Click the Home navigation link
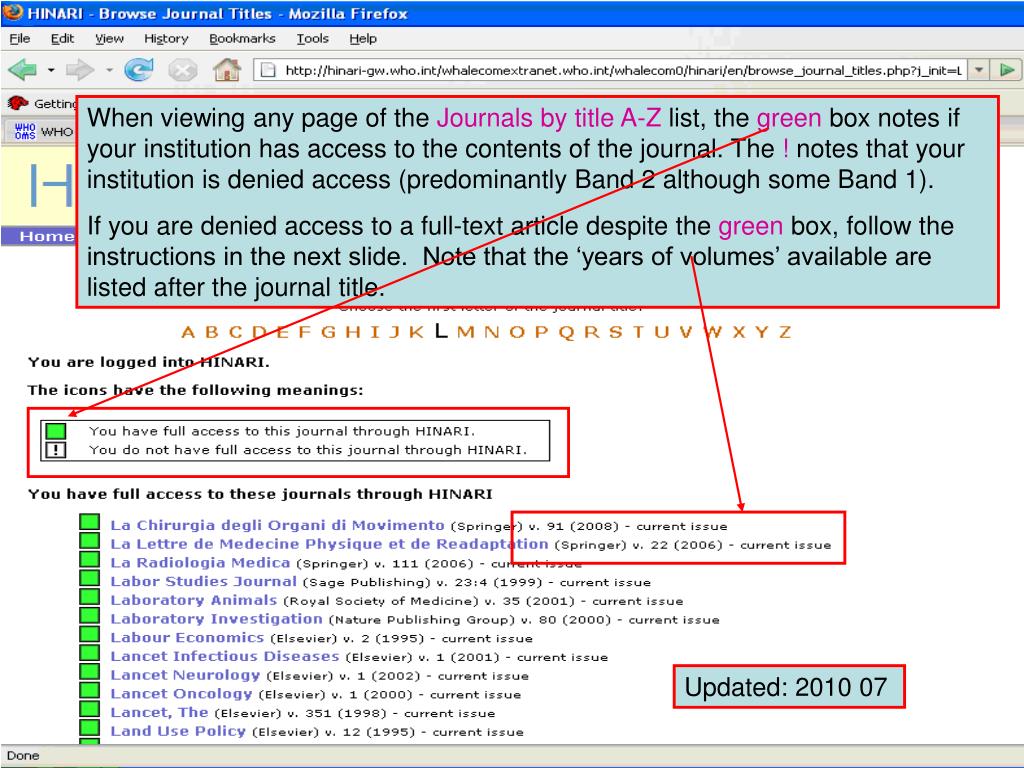This screenshot has height=768, width=1024. point(46,236)
